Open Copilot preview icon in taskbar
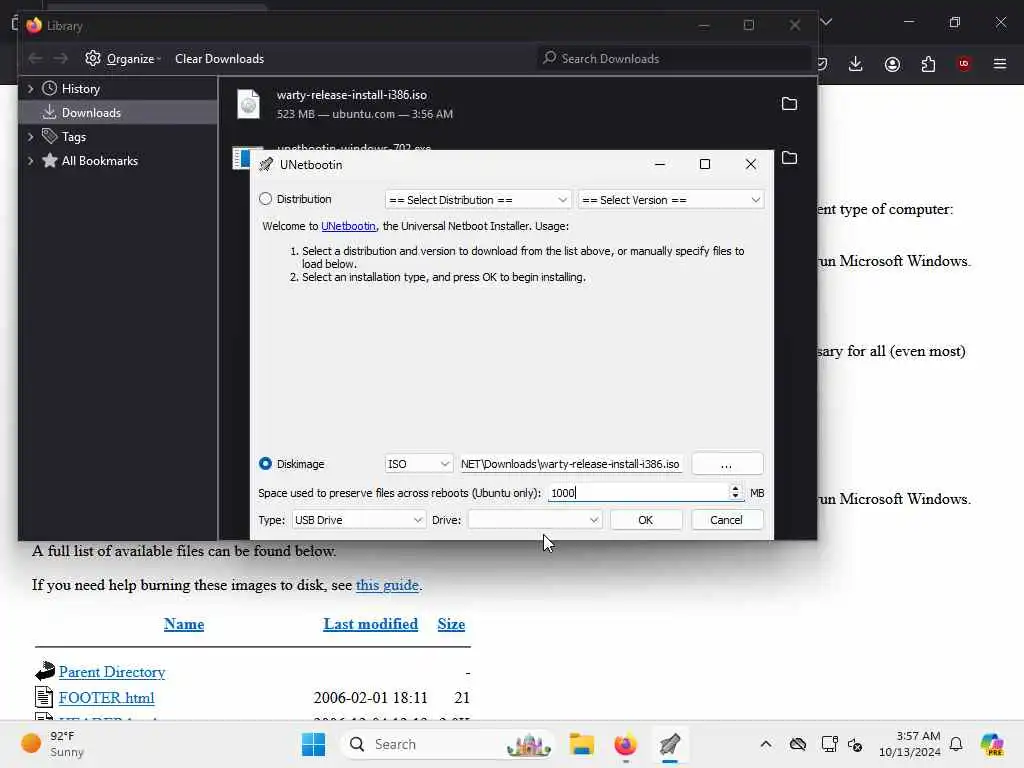This screenshot has height=768, width=1024. point(992,744)
